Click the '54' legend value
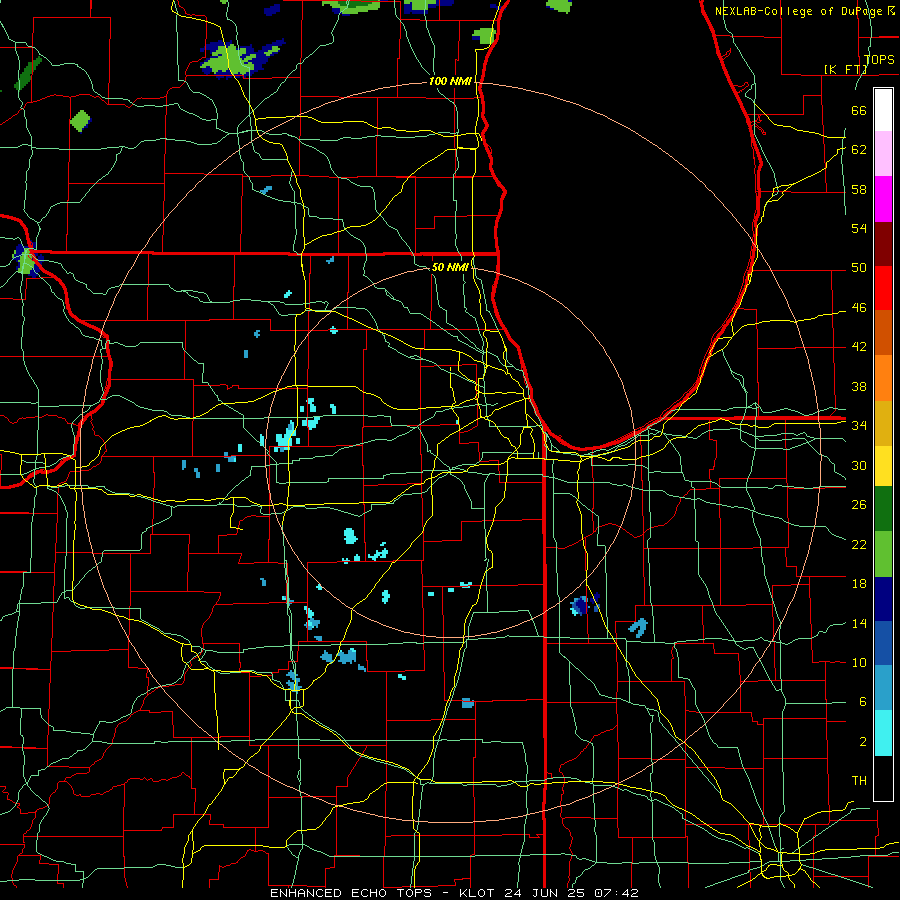Screen dimensions: 900x900 tap(859, 228)
